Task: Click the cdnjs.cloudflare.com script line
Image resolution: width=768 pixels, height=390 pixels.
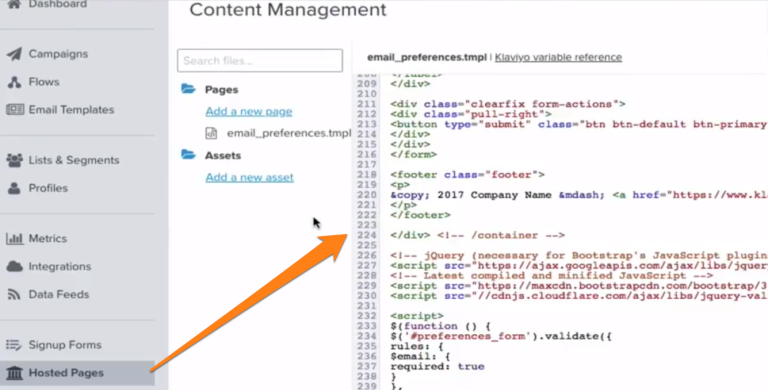Action: [x=579, y=296]
